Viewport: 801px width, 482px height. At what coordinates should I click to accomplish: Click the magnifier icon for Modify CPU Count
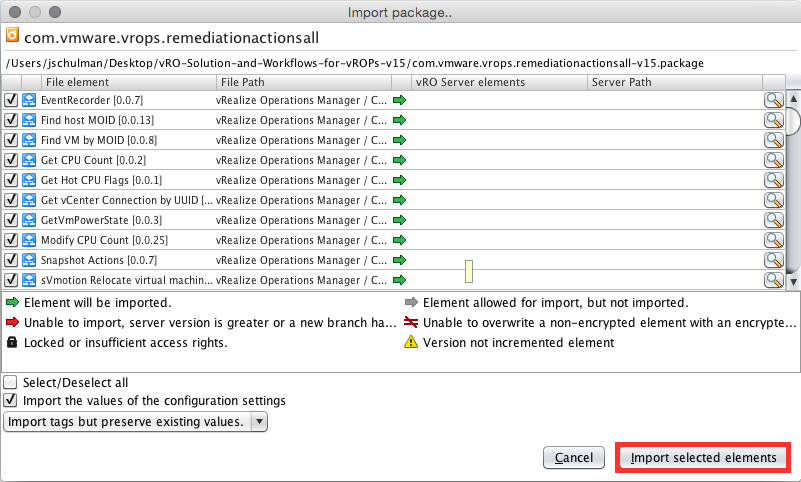point(774,240)
